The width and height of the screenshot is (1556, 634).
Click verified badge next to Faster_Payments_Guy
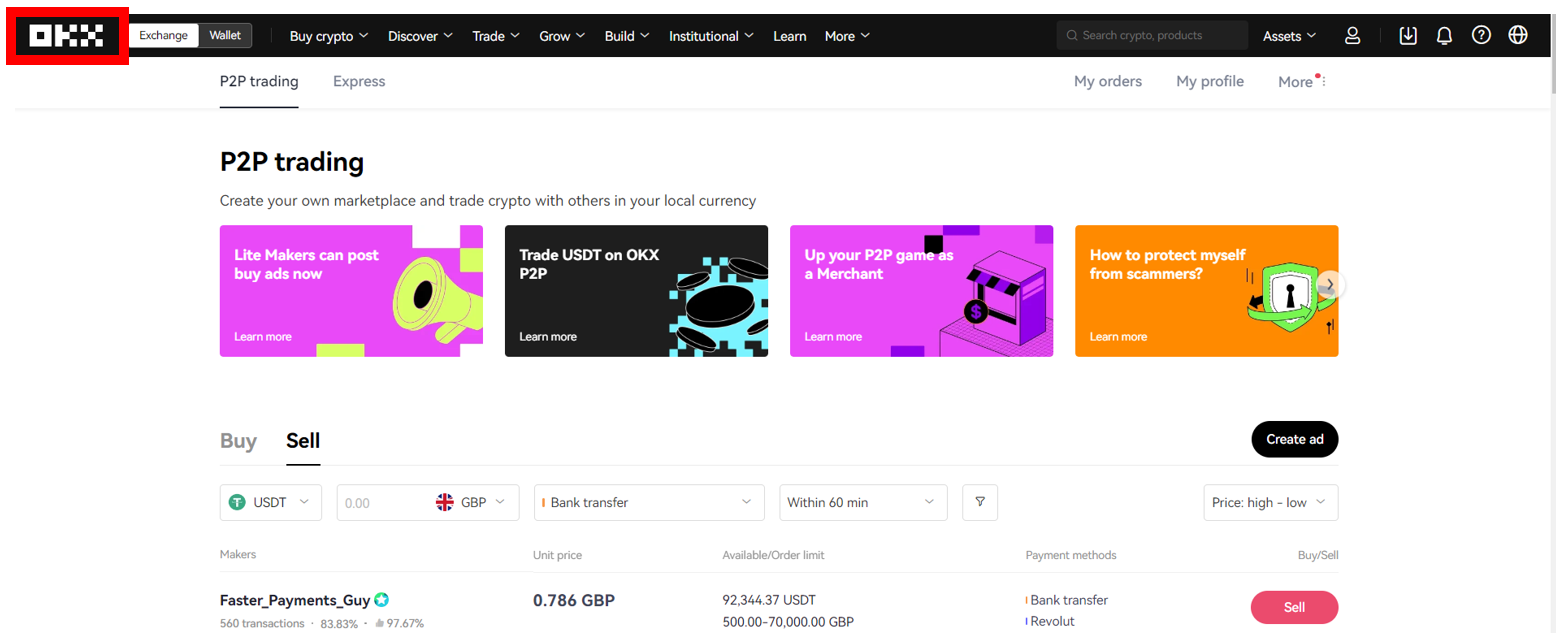pos(381,600)
